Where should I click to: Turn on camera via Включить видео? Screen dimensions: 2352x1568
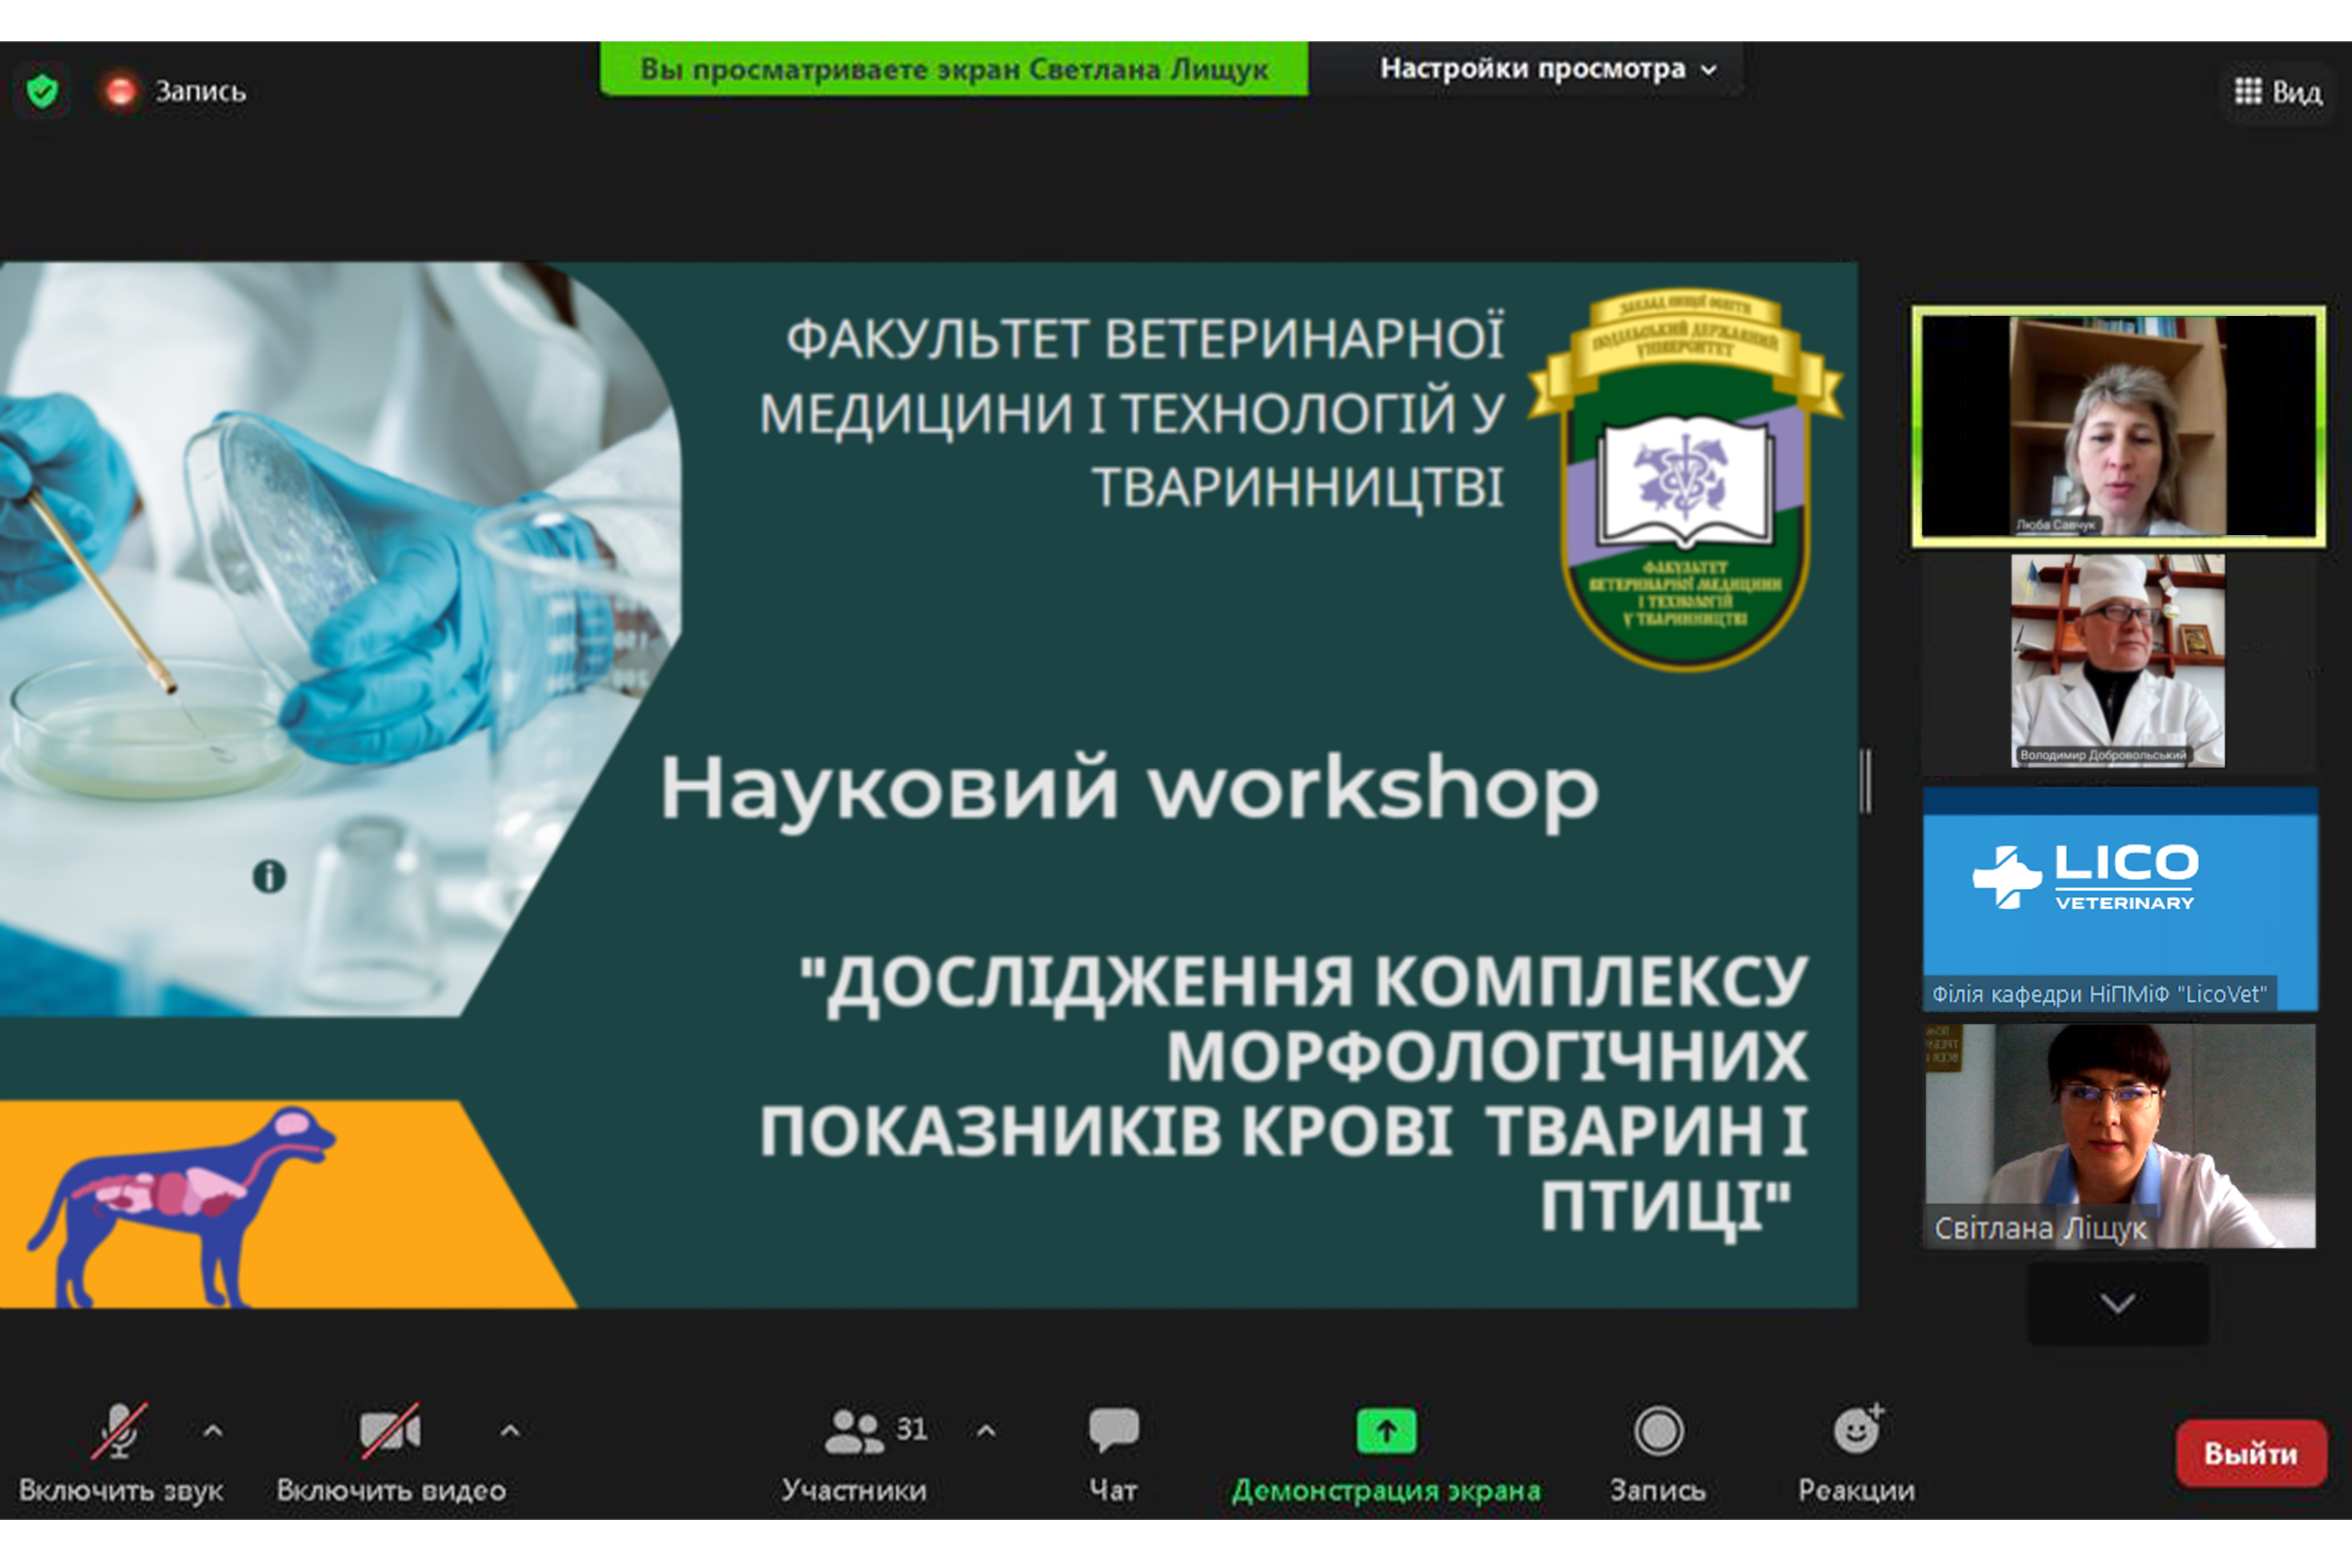coord(389,1431)
